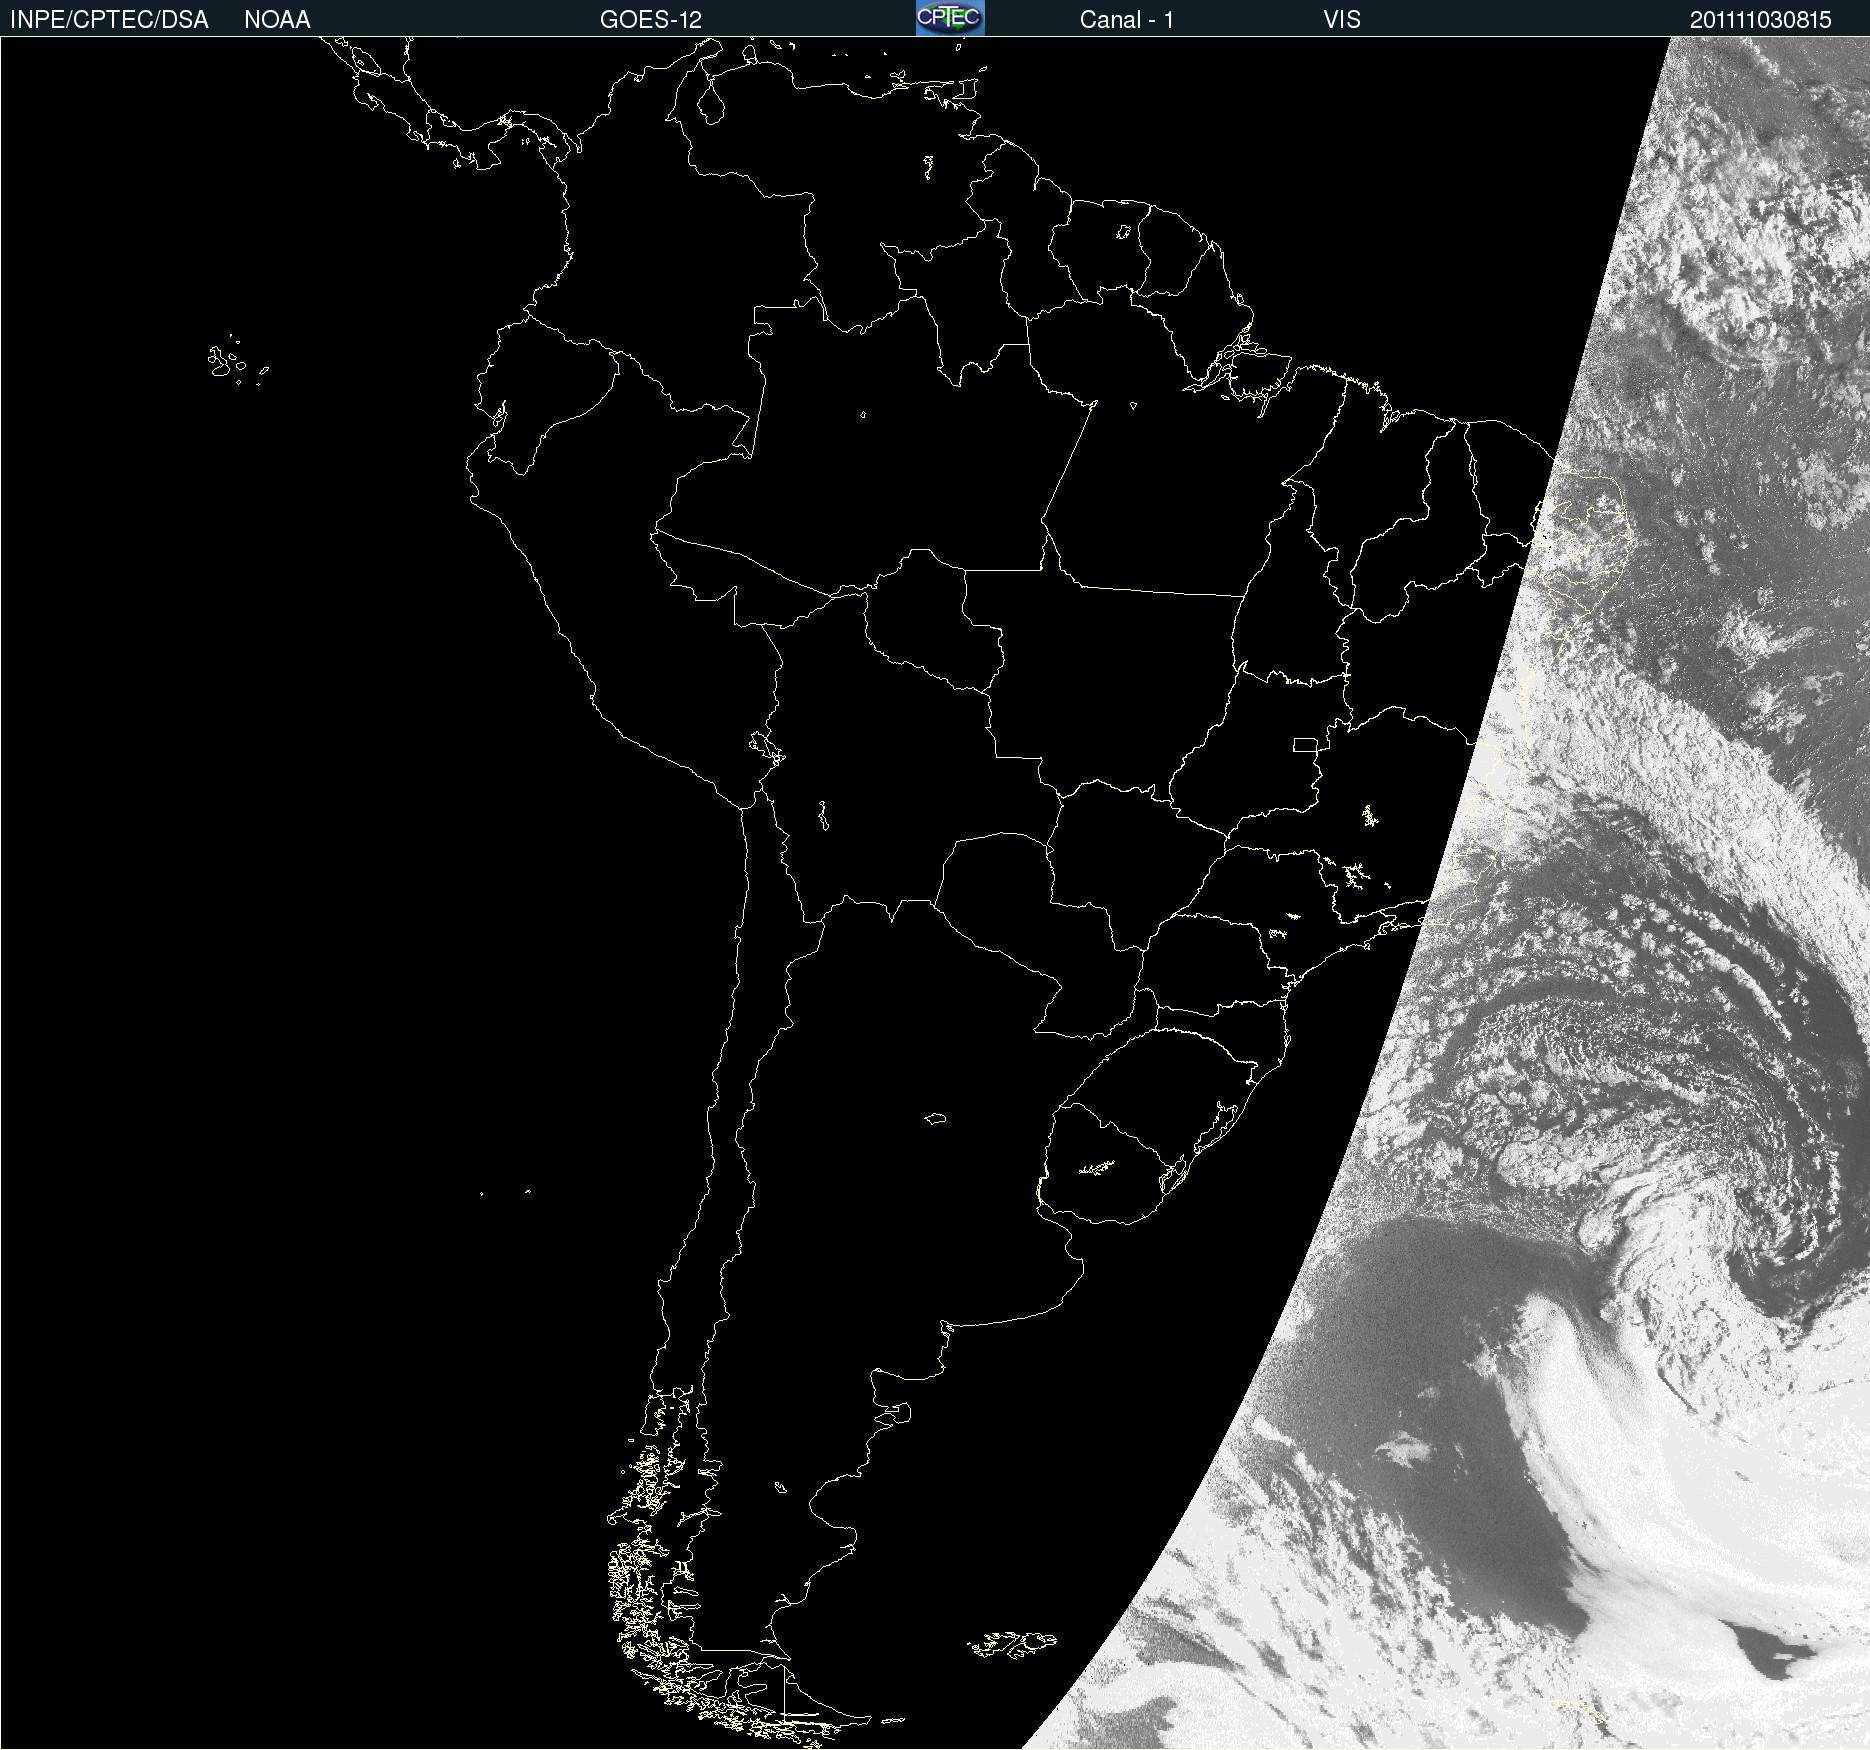Select the INPE/CPTEC/DSA header label
The height and width of the screenshot is (1750, 1870).
point(109,20)
